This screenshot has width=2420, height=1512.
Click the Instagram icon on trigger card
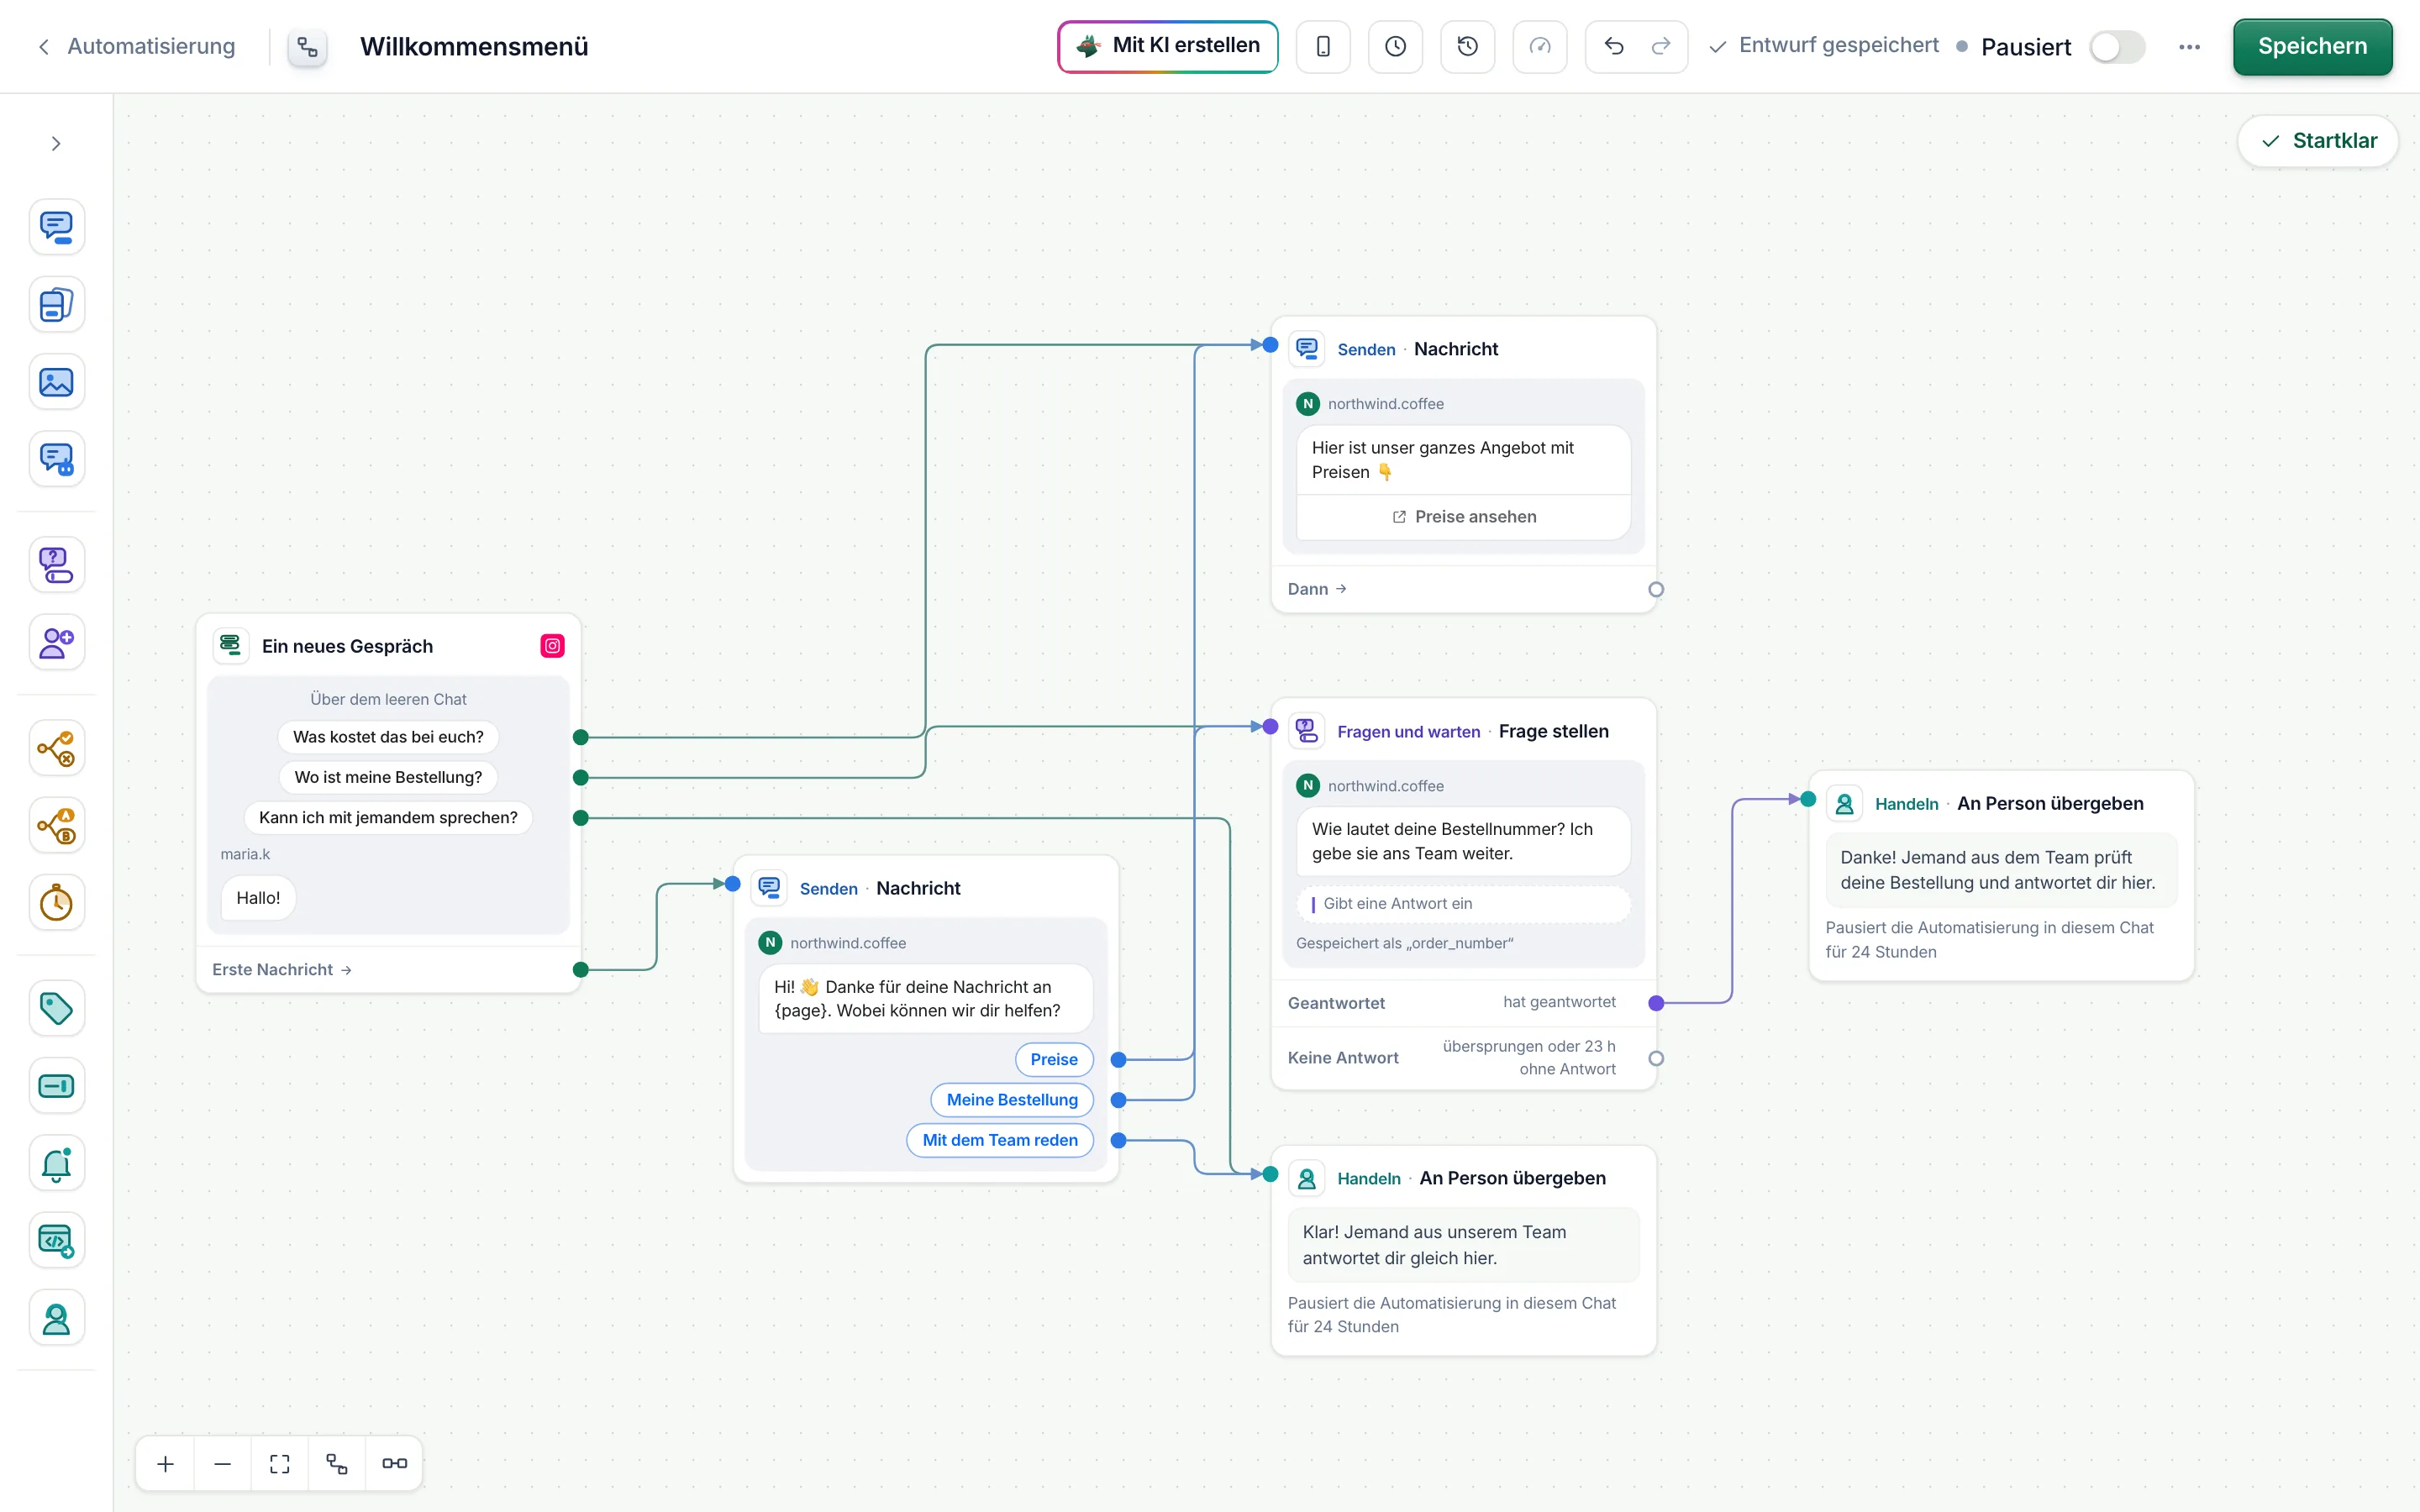point(552,646)
